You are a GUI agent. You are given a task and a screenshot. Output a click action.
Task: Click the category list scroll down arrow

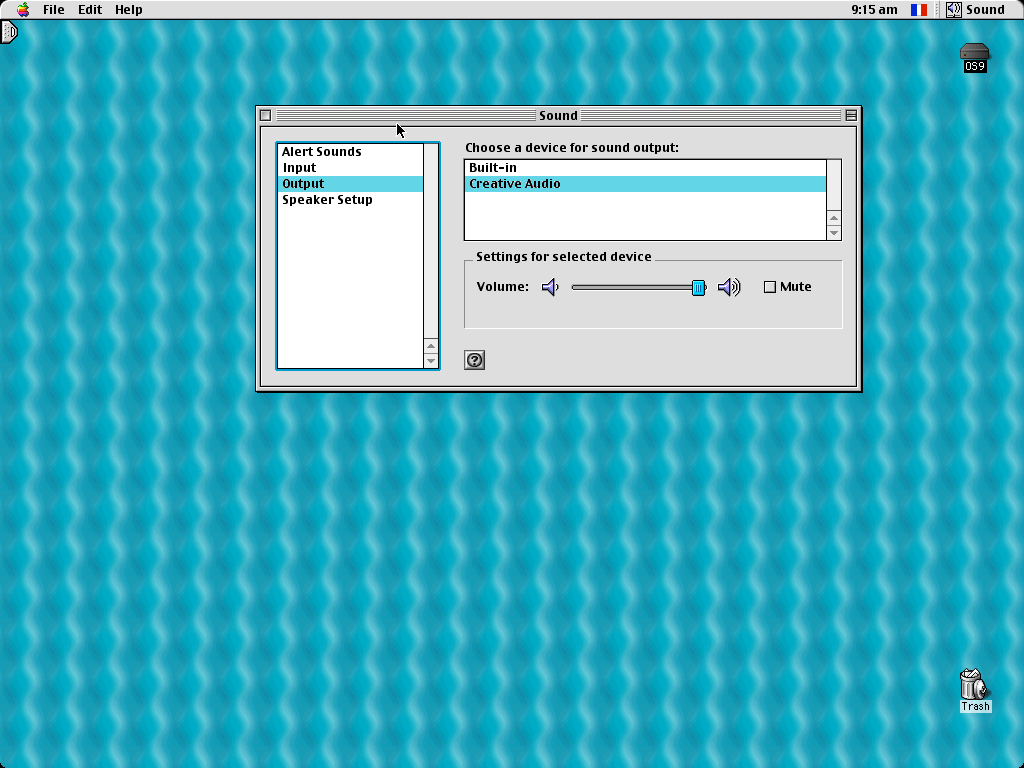pos(430,360)
